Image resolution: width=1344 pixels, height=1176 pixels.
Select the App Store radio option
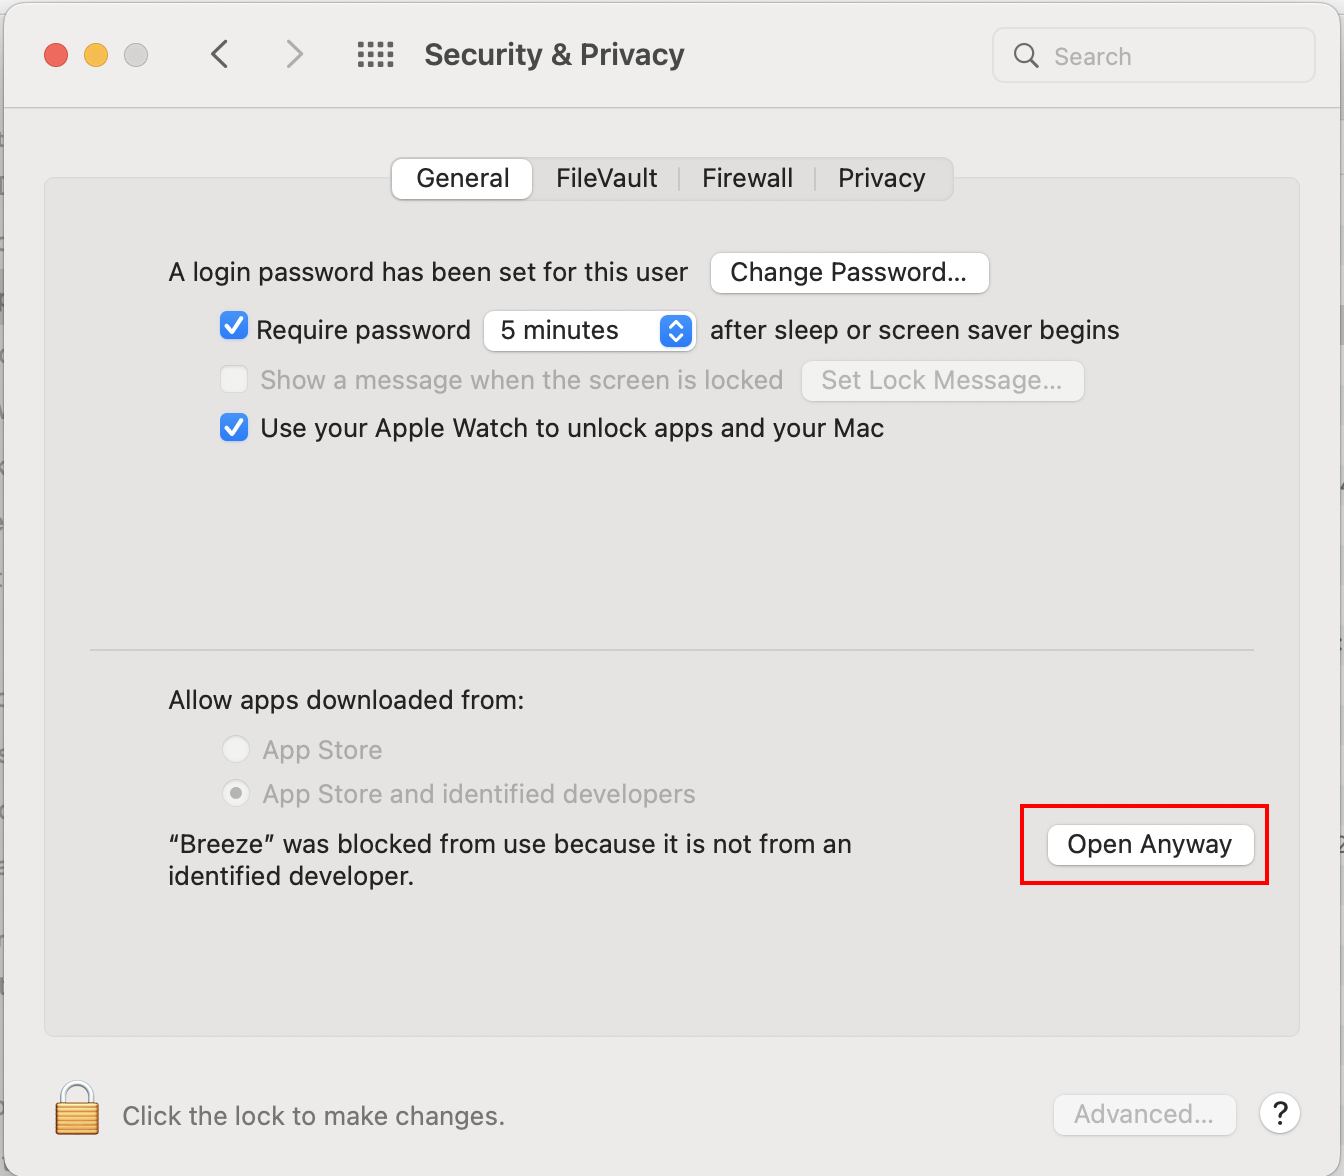[x=236, y=749]
